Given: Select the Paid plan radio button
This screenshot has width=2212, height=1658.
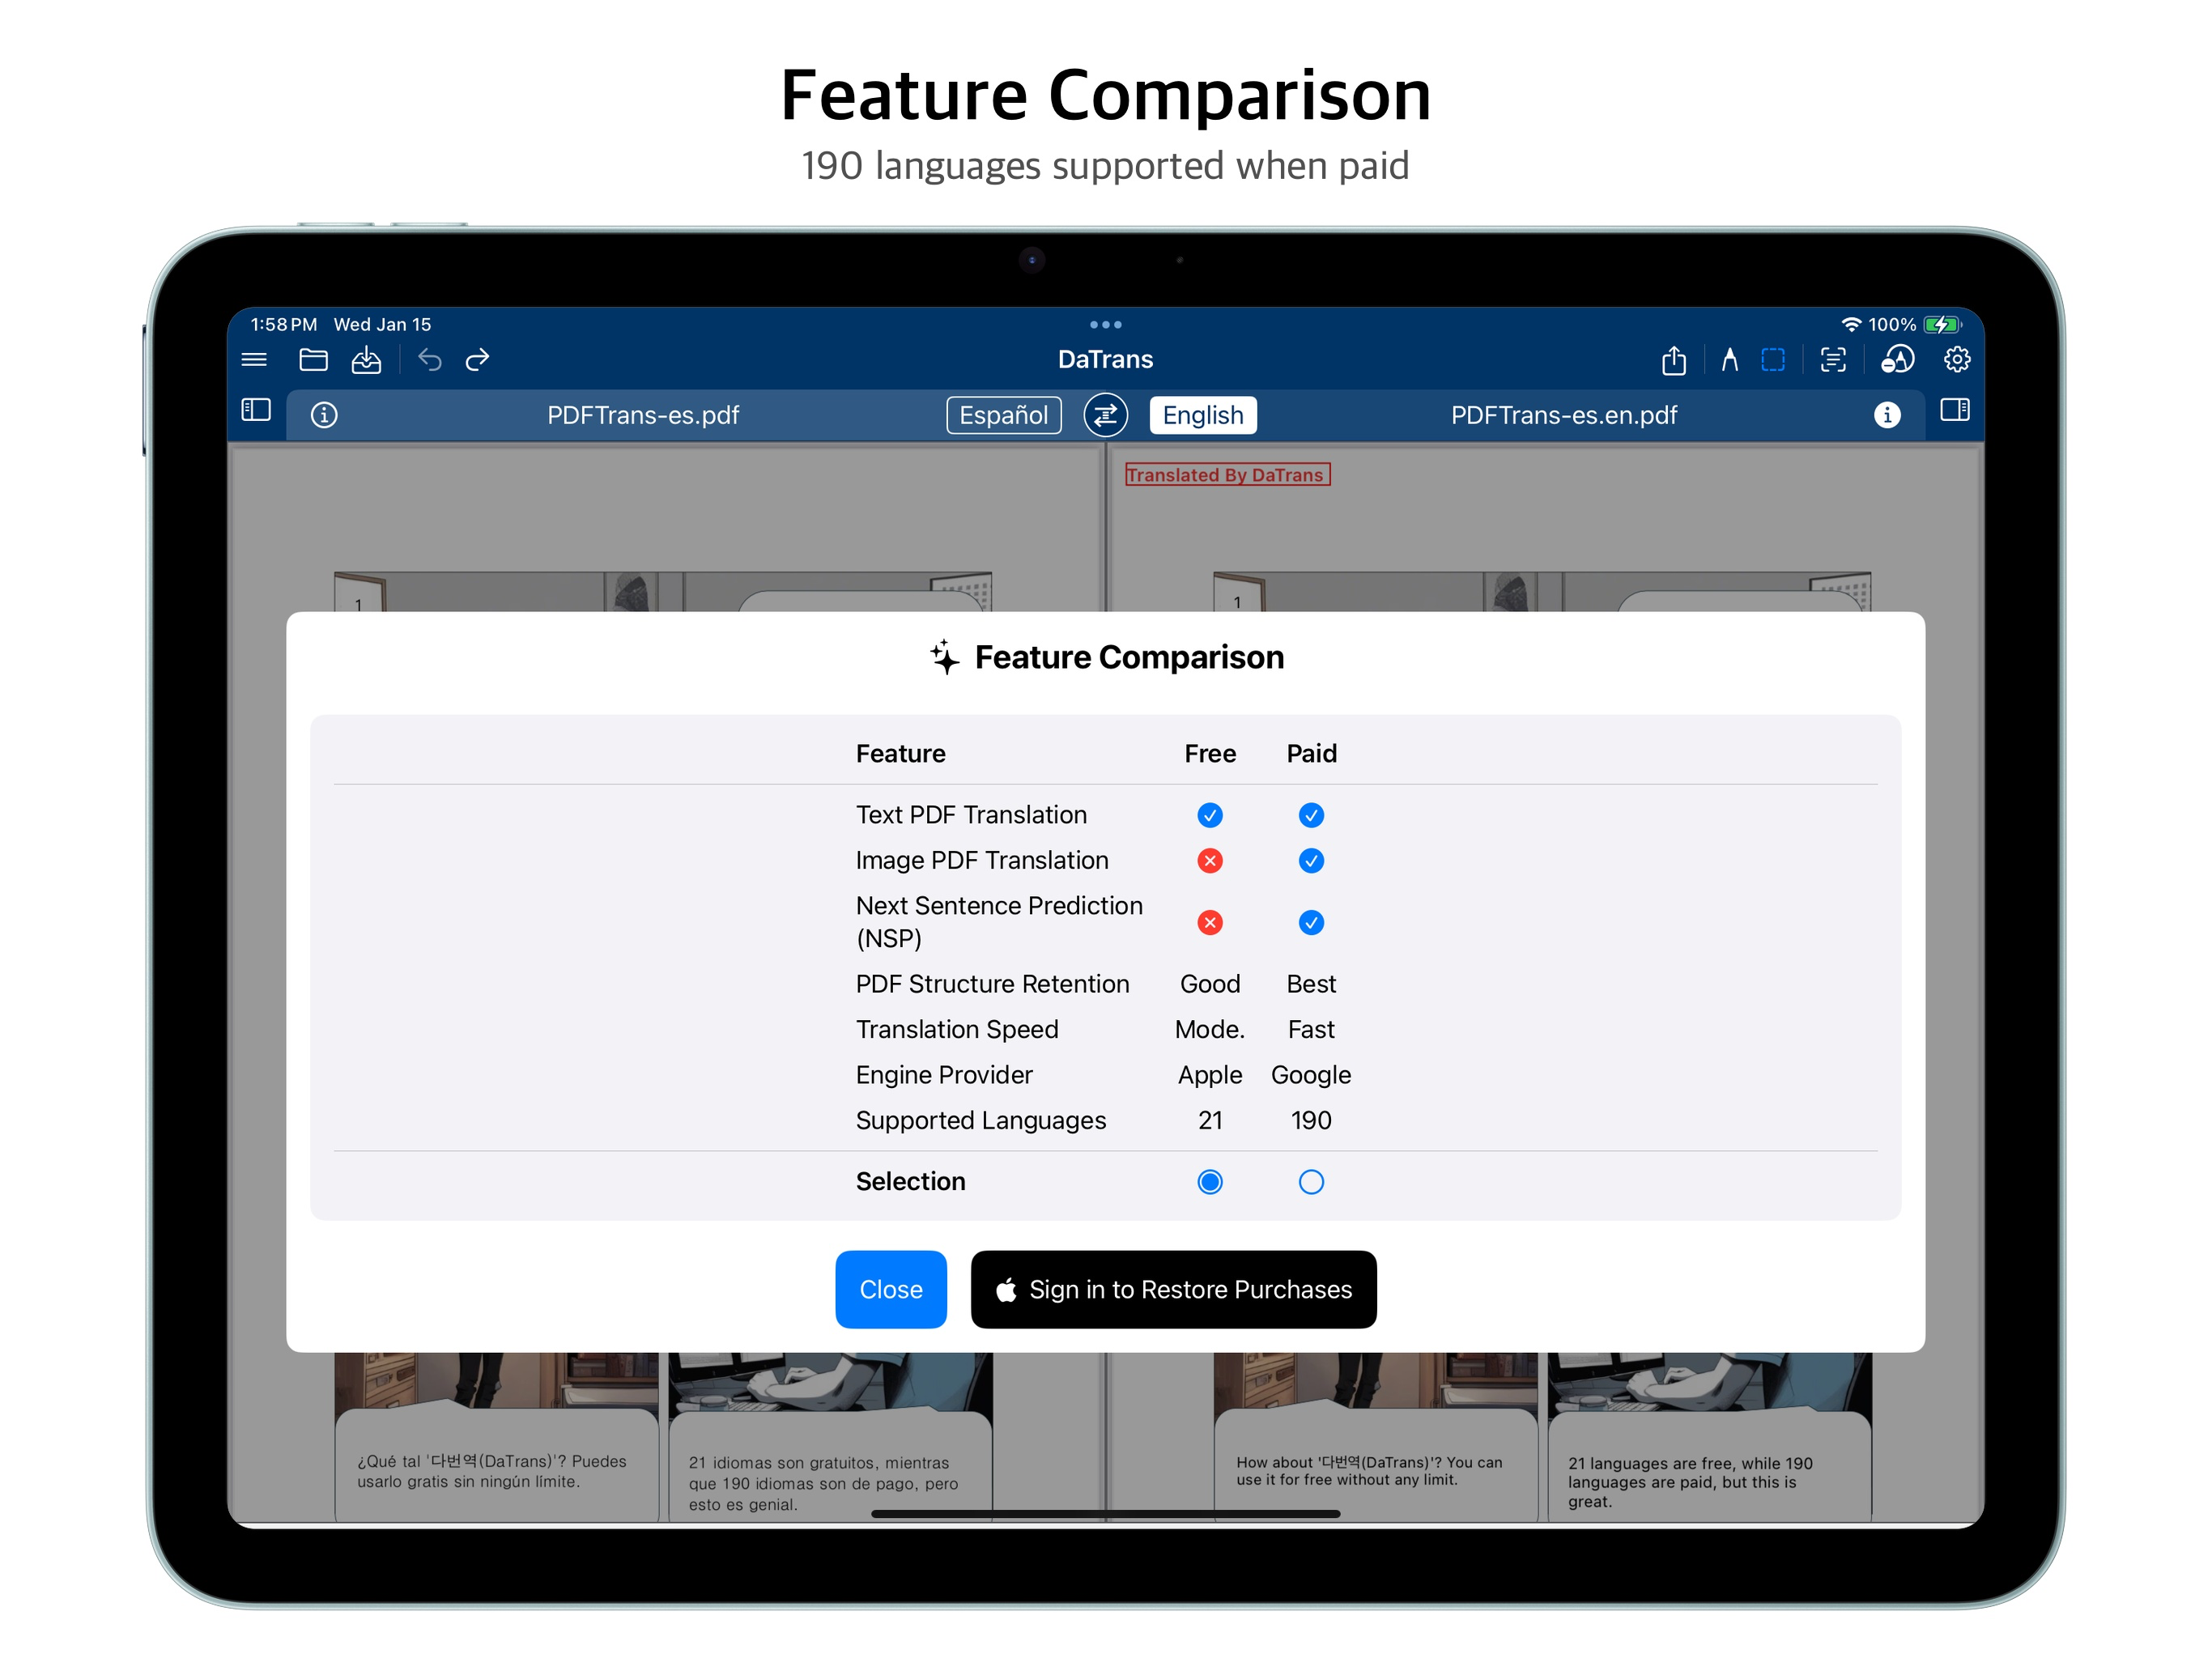Looking at the screenshot, I should [1310, 1182].
